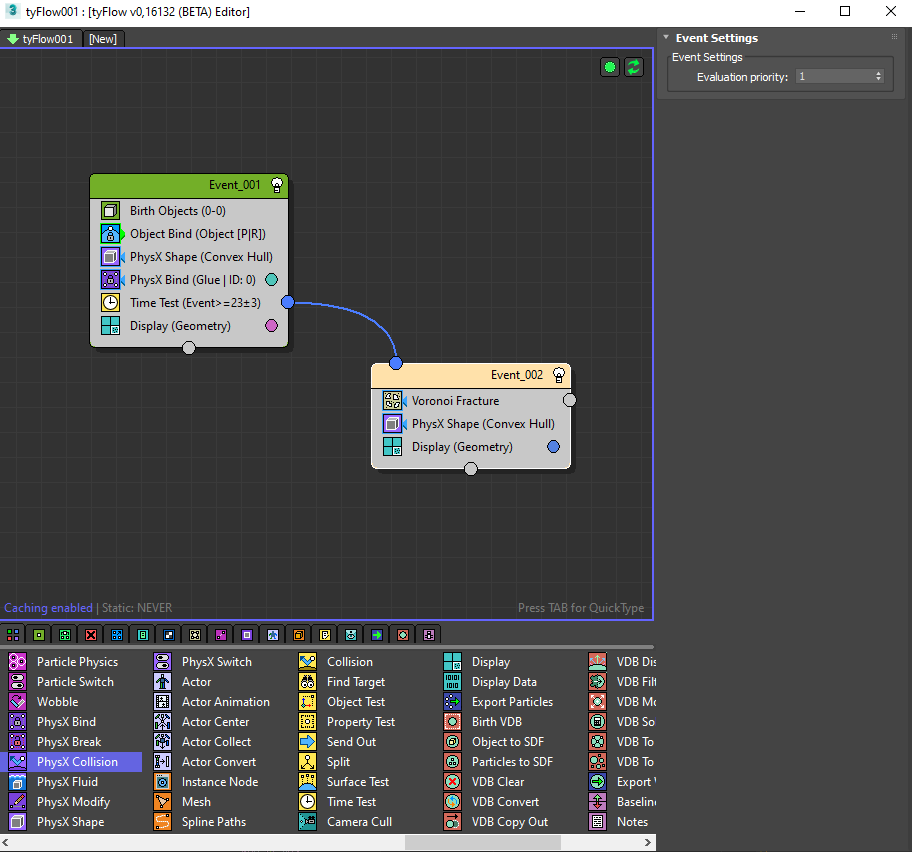Screen dimensions: 912x852
Task: Show all operators via four-colored-squares tab
Action: pos(13,634)
